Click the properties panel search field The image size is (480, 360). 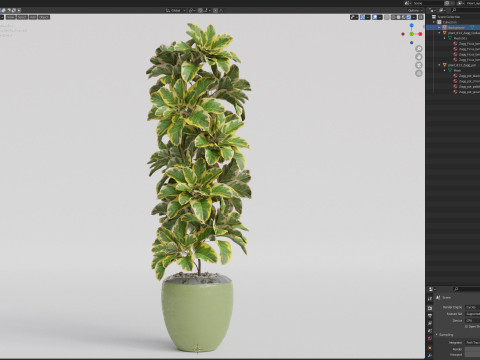(x=467, y=289)
